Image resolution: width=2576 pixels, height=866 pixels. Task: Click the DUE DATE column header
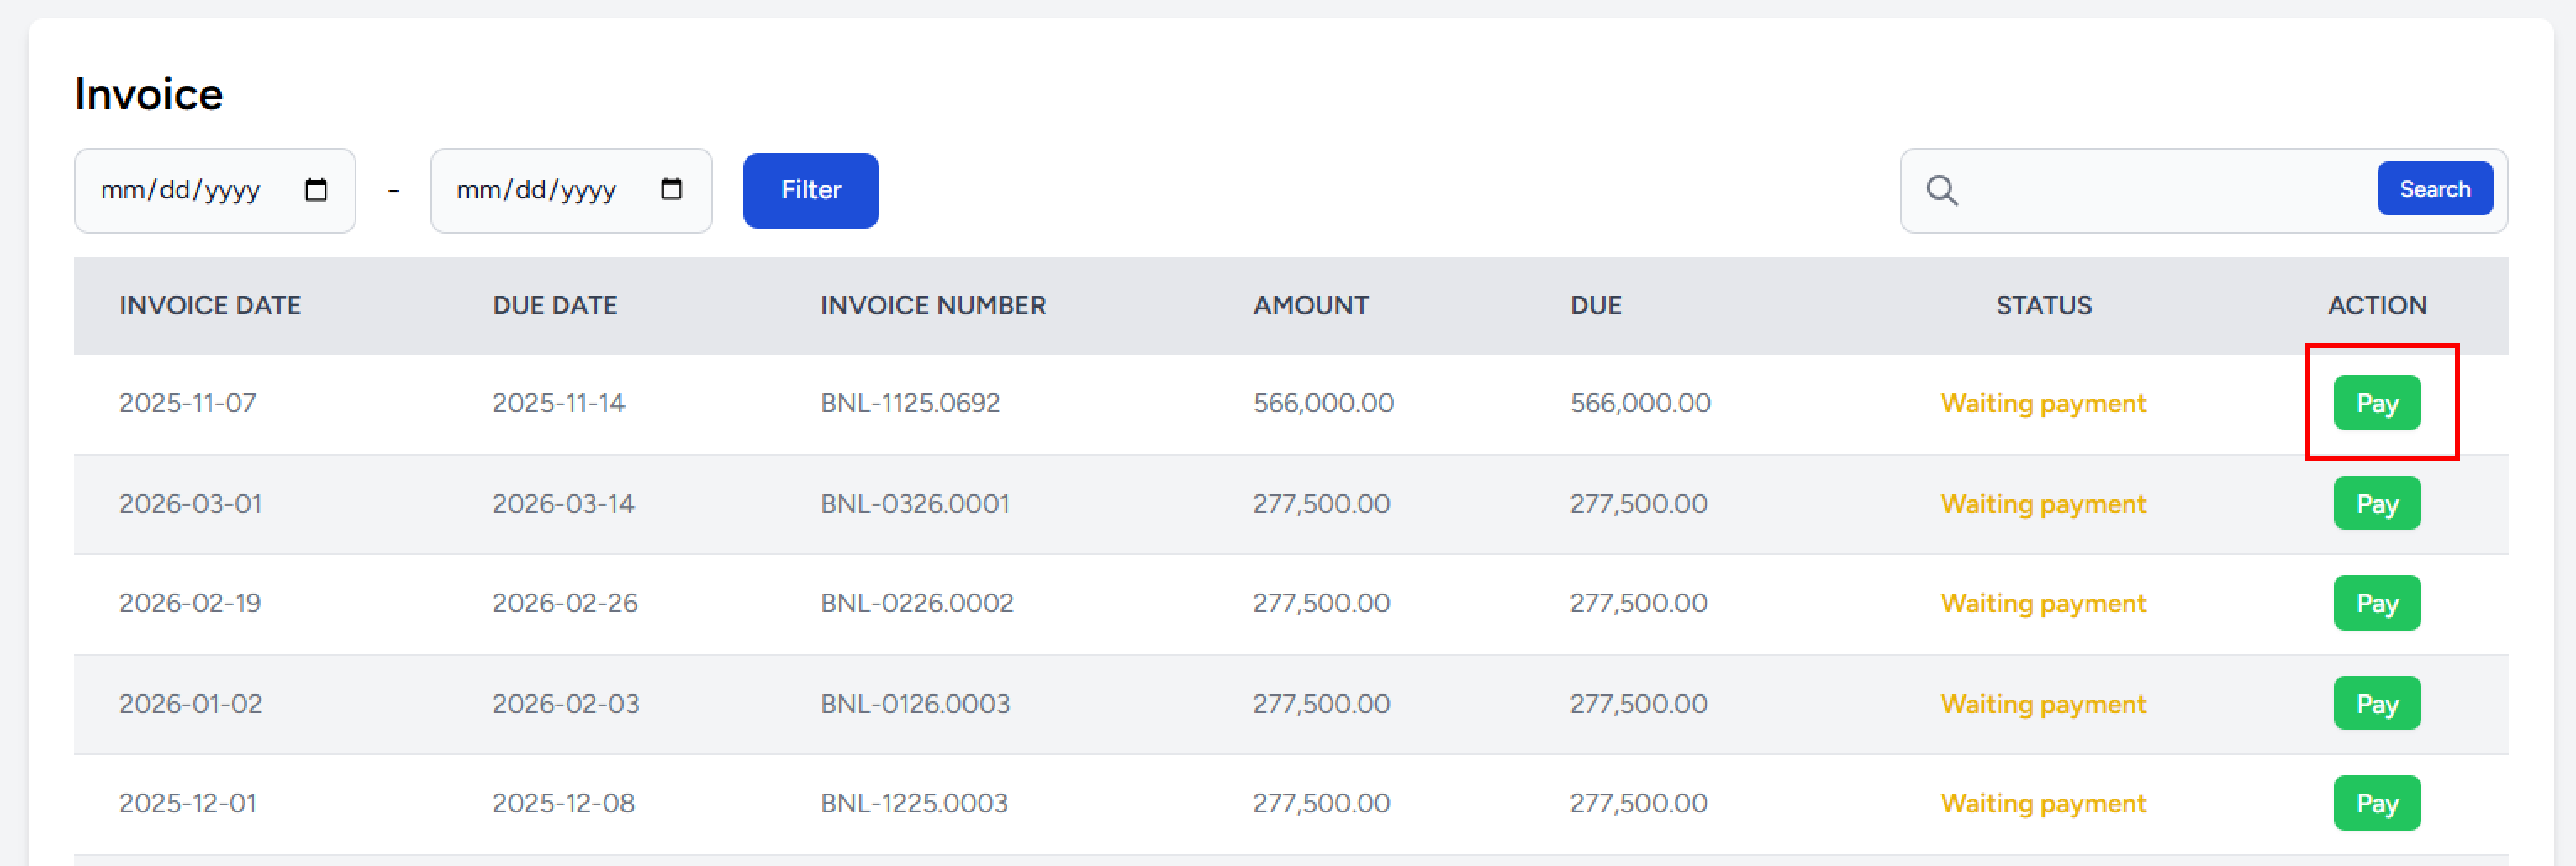[x=554, y=305]
